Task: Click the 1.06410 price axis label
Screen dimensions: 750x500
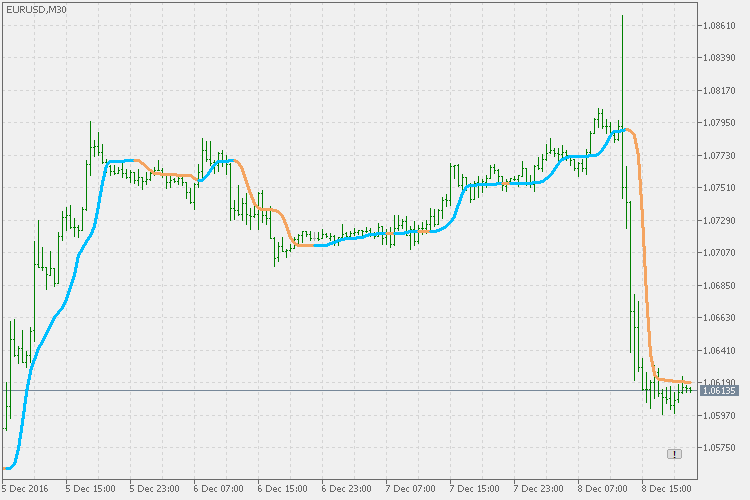Action: pos(719,351)
